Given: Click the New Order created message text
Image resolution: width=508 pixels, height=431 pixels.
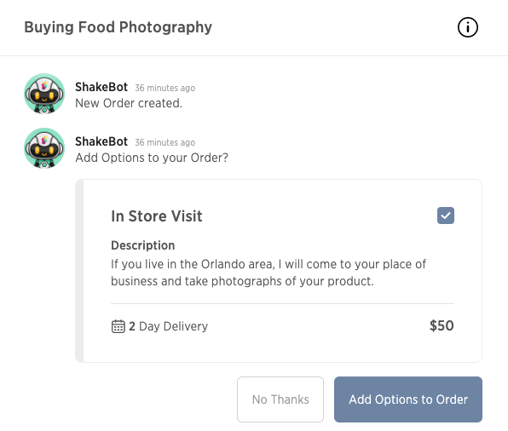Looking at the screenshot, I should [x=129, y=103].
